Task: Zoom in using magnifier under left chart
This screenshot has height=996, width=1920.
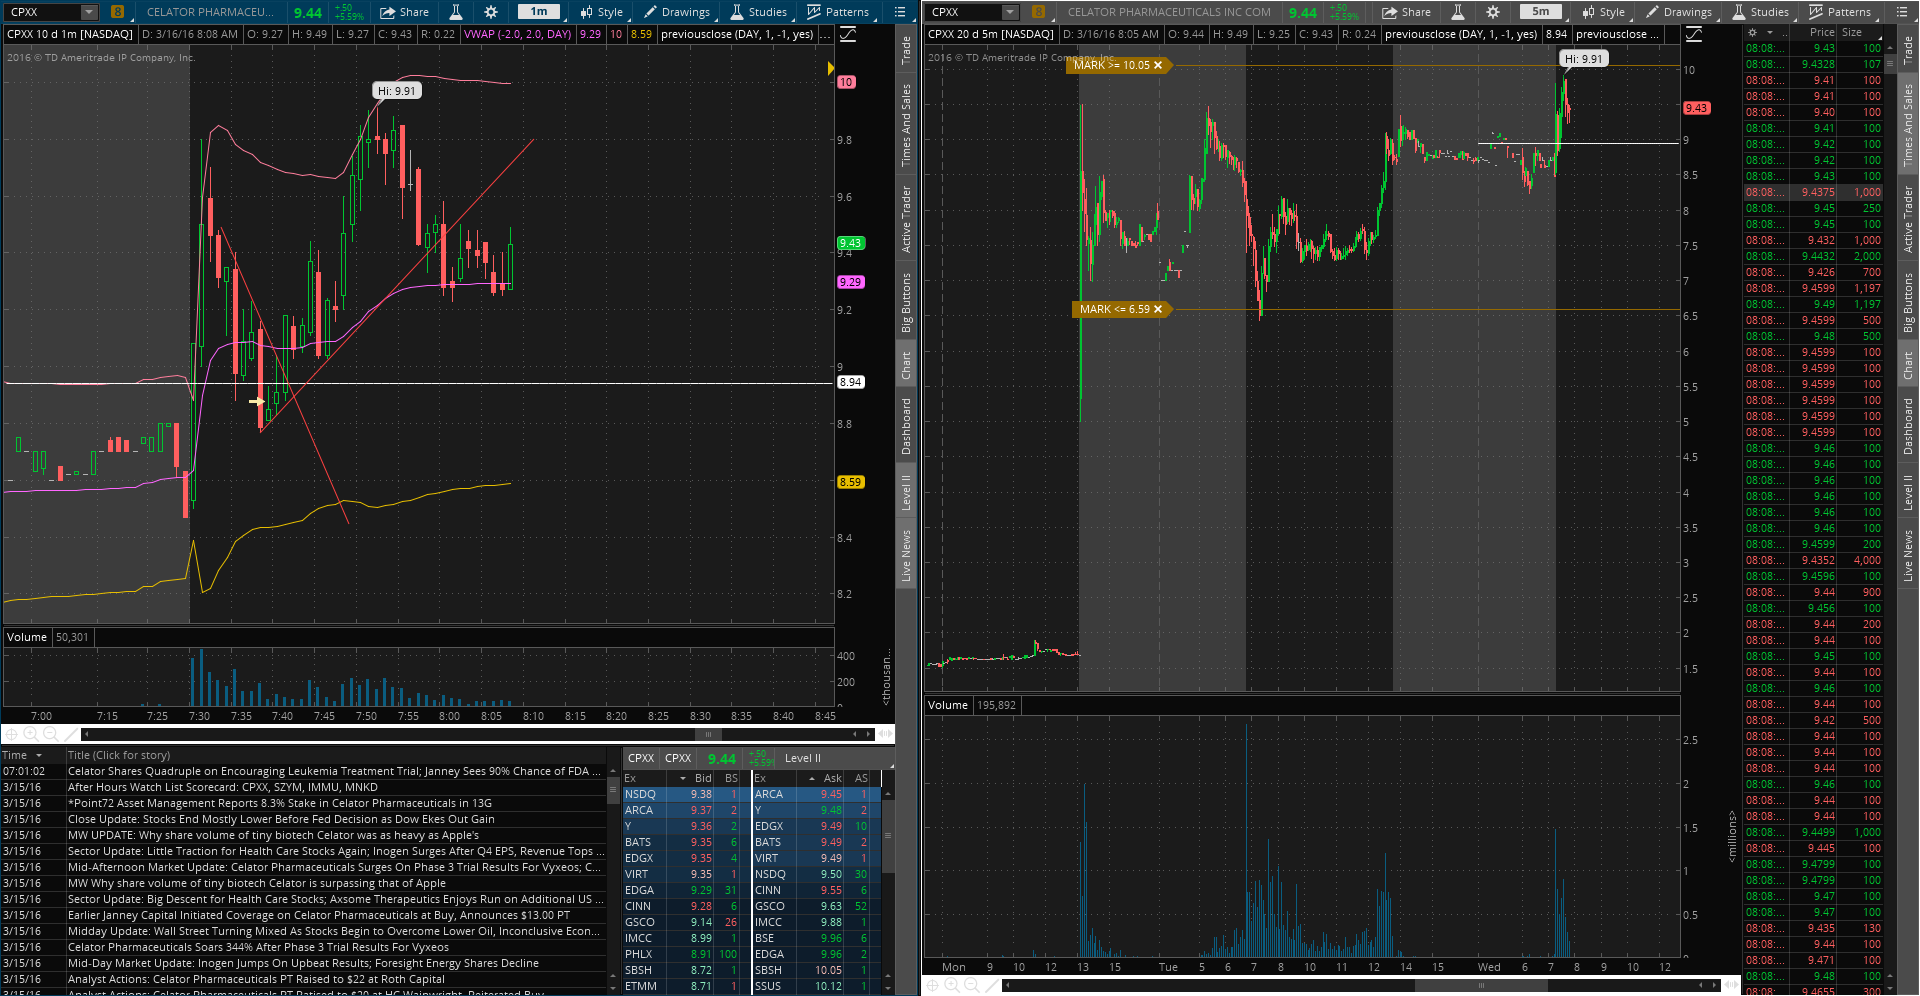Action: [31, 734]
